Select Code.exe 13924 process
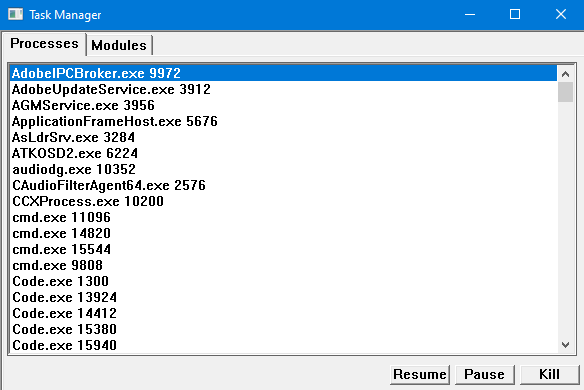 [x=283, y=298]
